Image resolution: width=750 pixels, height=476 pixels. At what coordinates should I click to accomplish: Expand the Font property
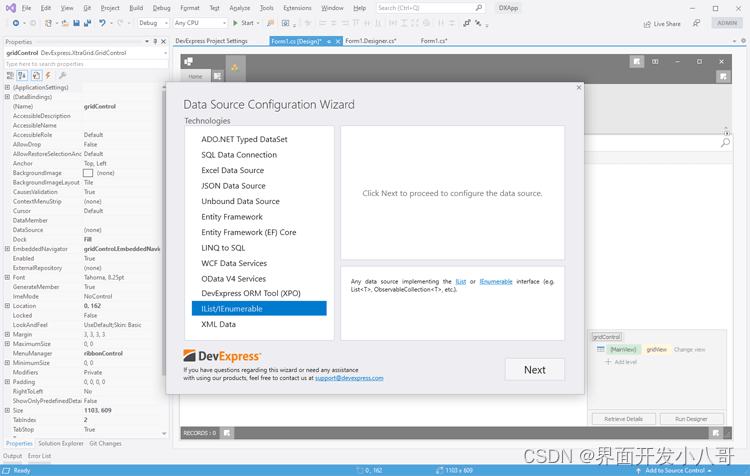click(7, 277)
